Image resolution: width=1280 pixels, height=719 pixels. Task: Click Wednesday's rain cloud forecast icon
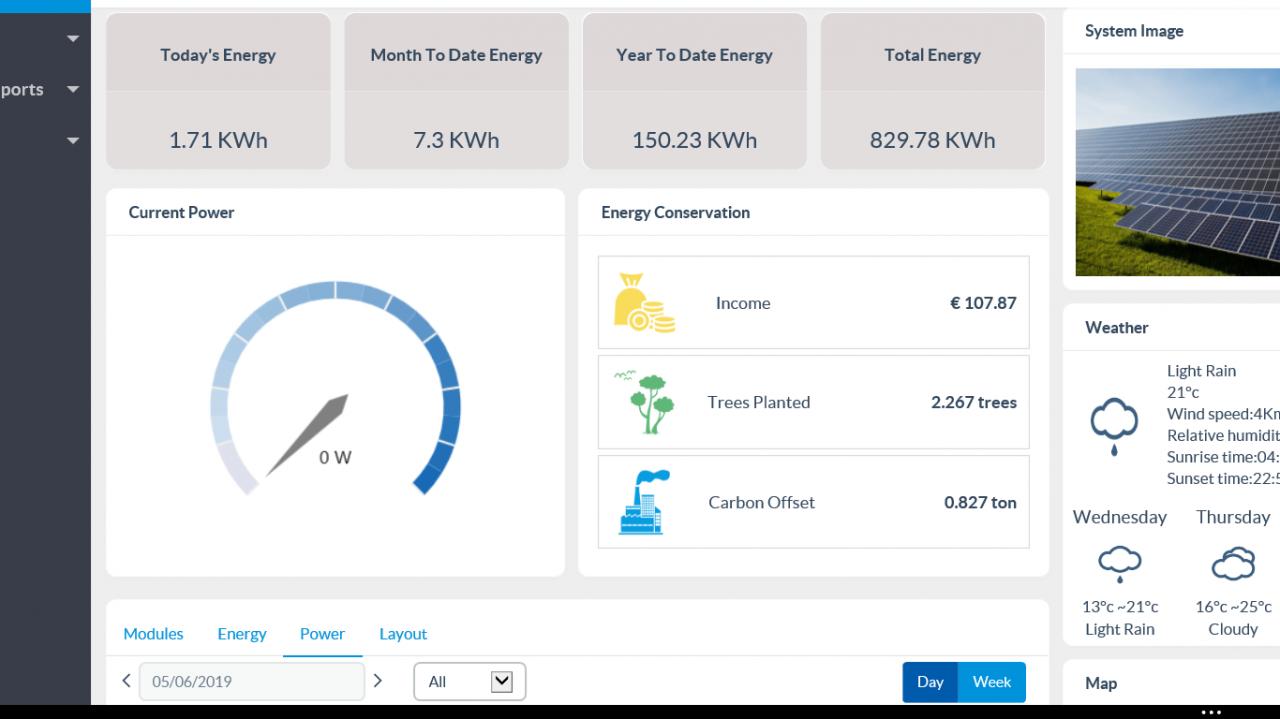click(x=1120, y=565)
